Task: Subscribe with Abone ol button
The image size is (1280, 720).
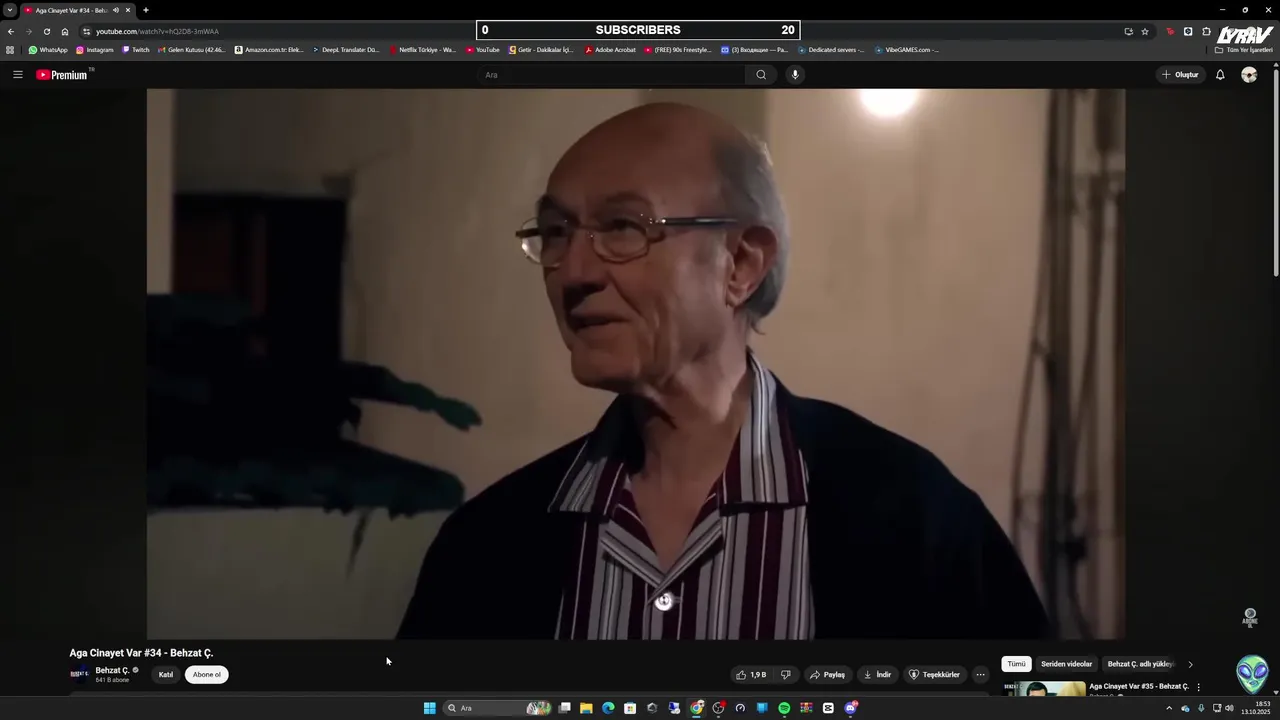Action: (207, 675)
